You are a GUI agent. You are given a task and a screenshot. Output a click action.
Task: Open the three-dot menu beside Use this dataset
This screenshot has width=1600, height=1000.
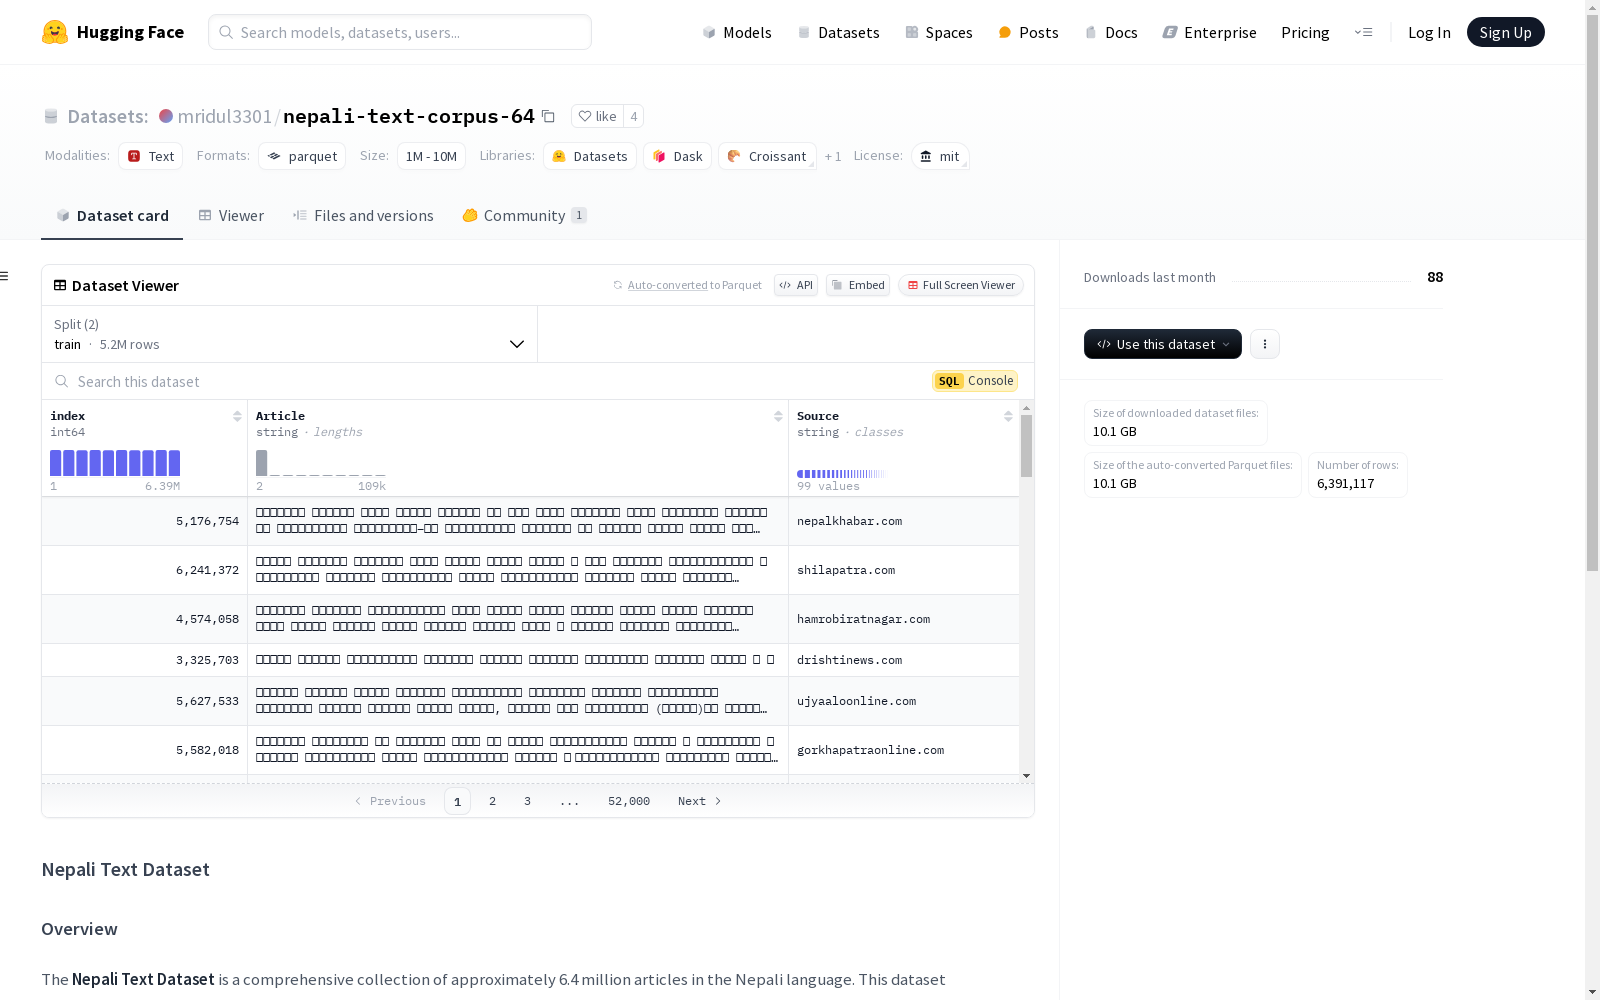[x=1265, y=344]
